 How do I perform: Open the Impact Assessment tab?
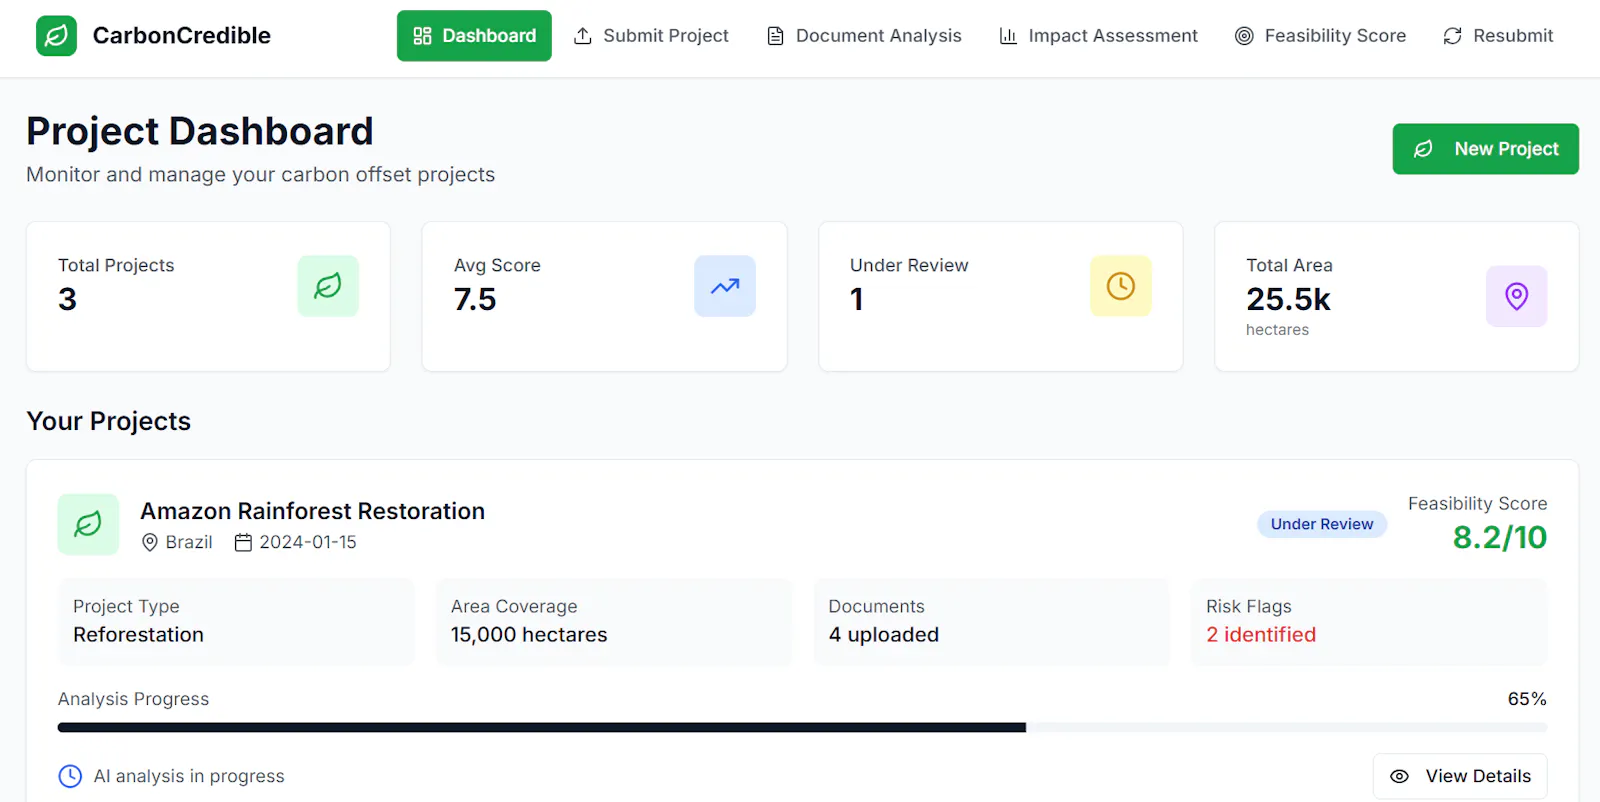(1098, 36)
